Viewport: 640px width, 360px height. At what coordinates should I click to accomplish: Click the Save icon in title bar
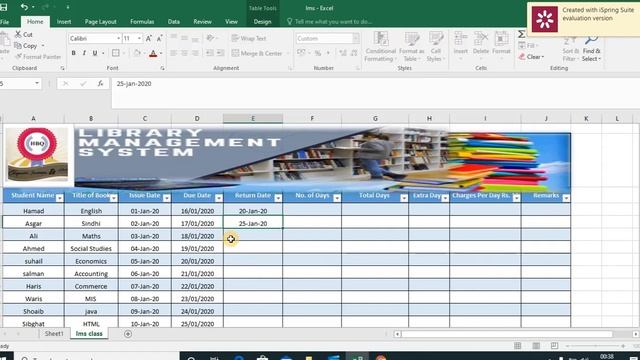(4, 7)
